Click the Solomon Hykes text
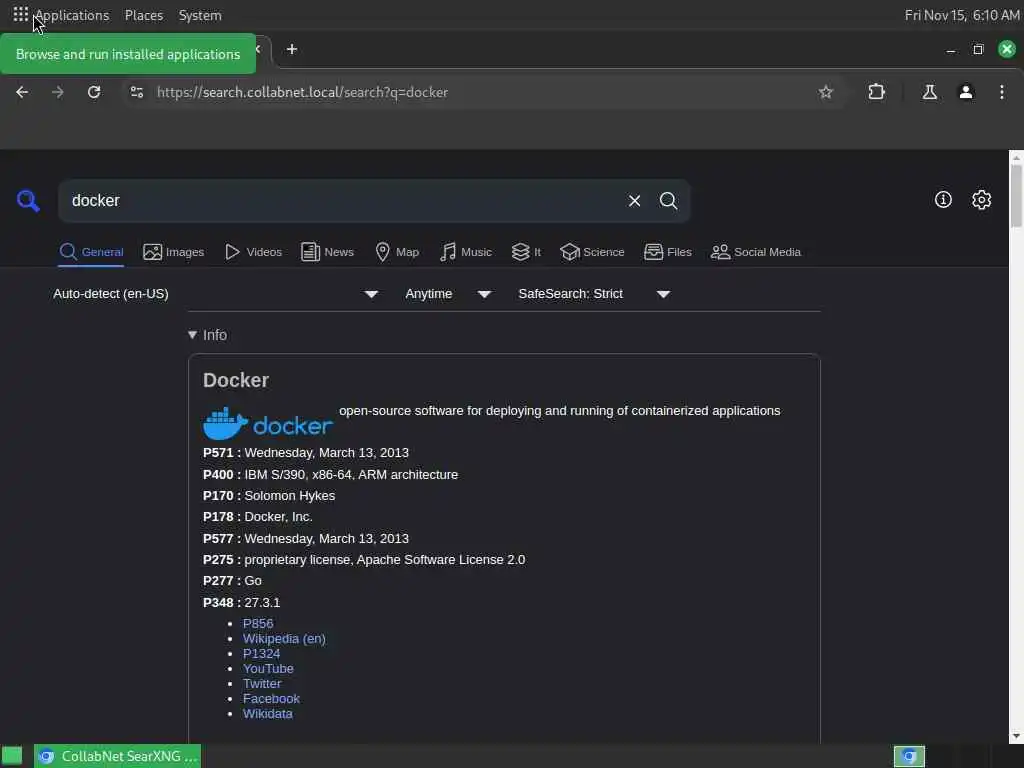Screen dimensions: 1024x768 click(289, 496)
